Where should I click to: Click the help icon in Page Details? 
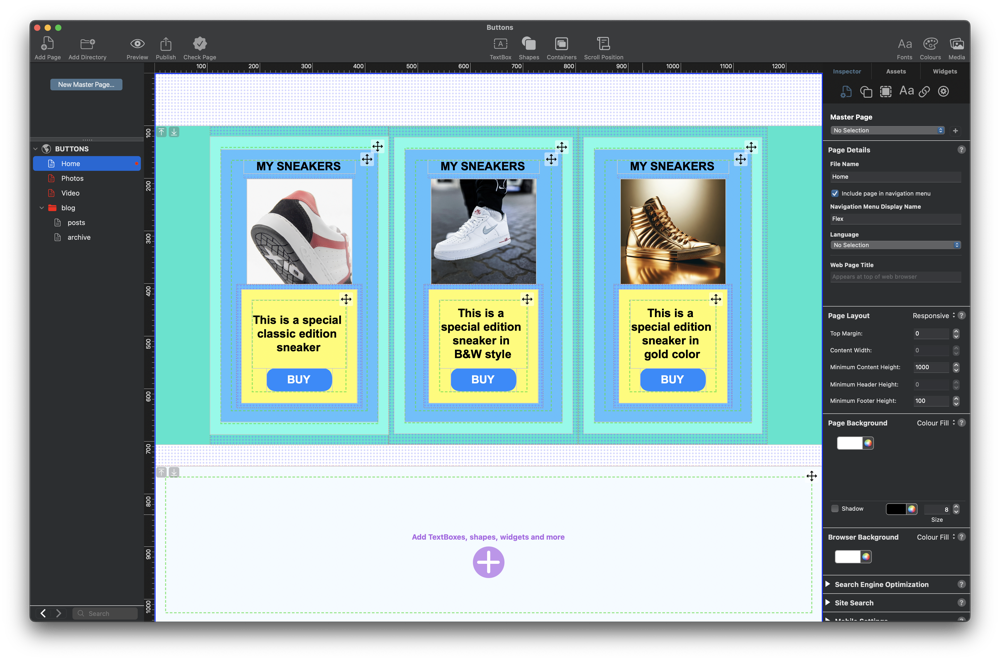961,150
